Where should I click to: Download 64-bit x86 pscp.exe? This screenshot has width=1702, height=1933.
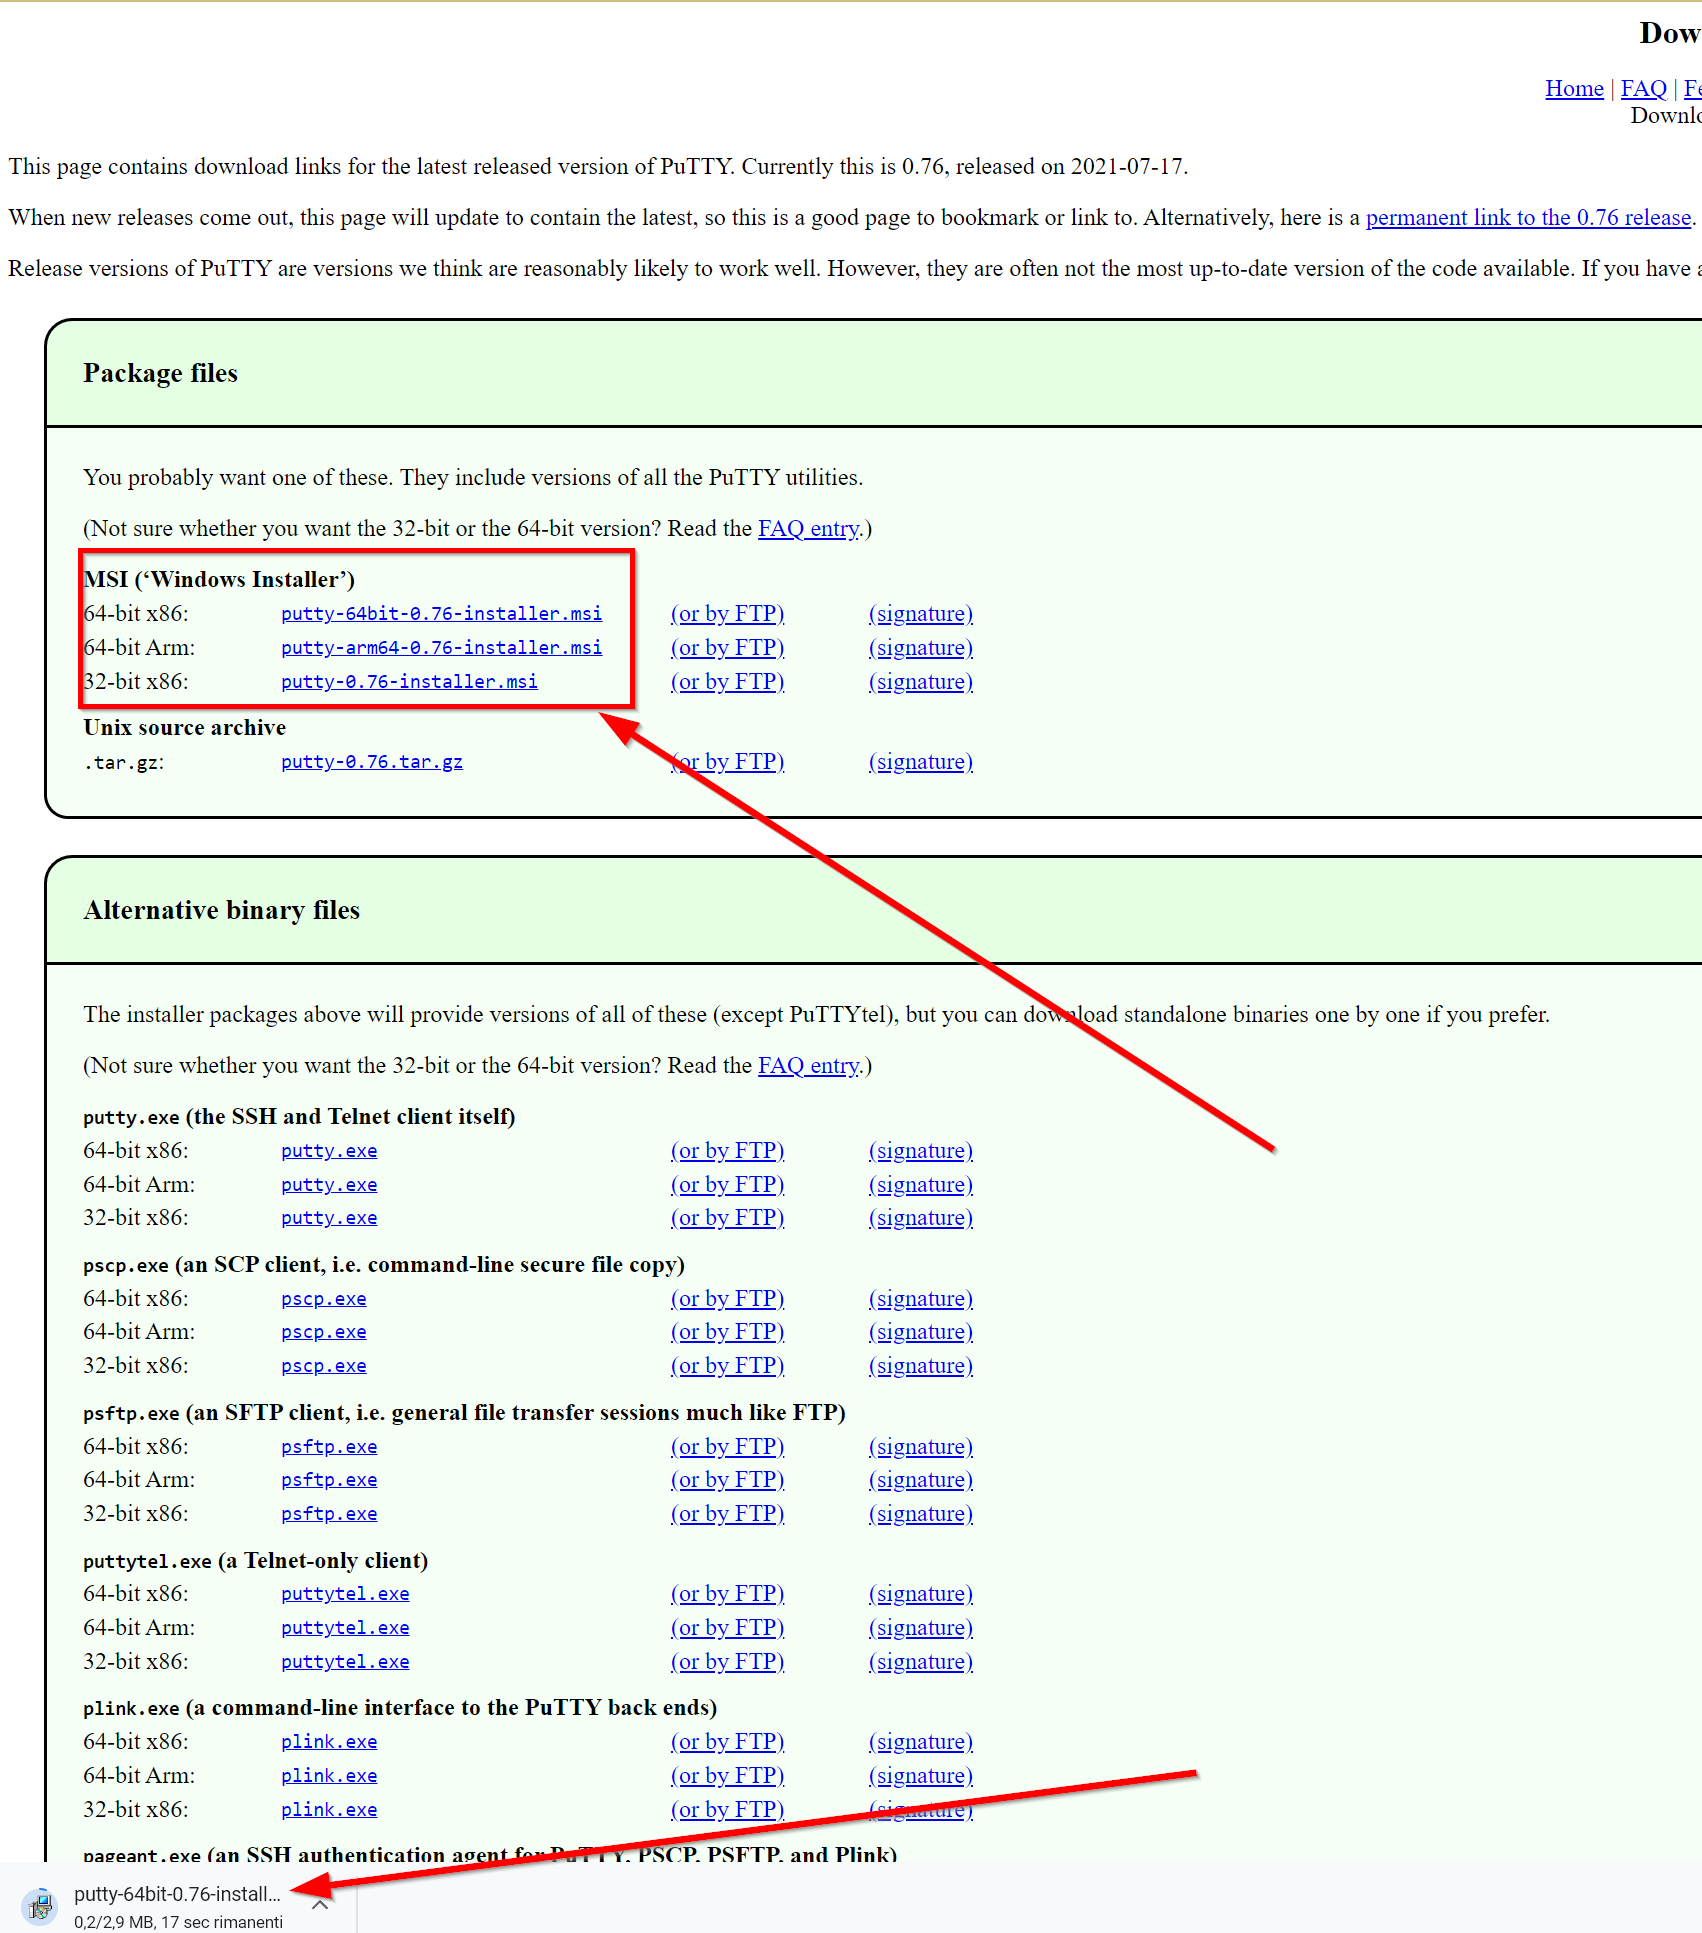click(x=324, y=1298)
